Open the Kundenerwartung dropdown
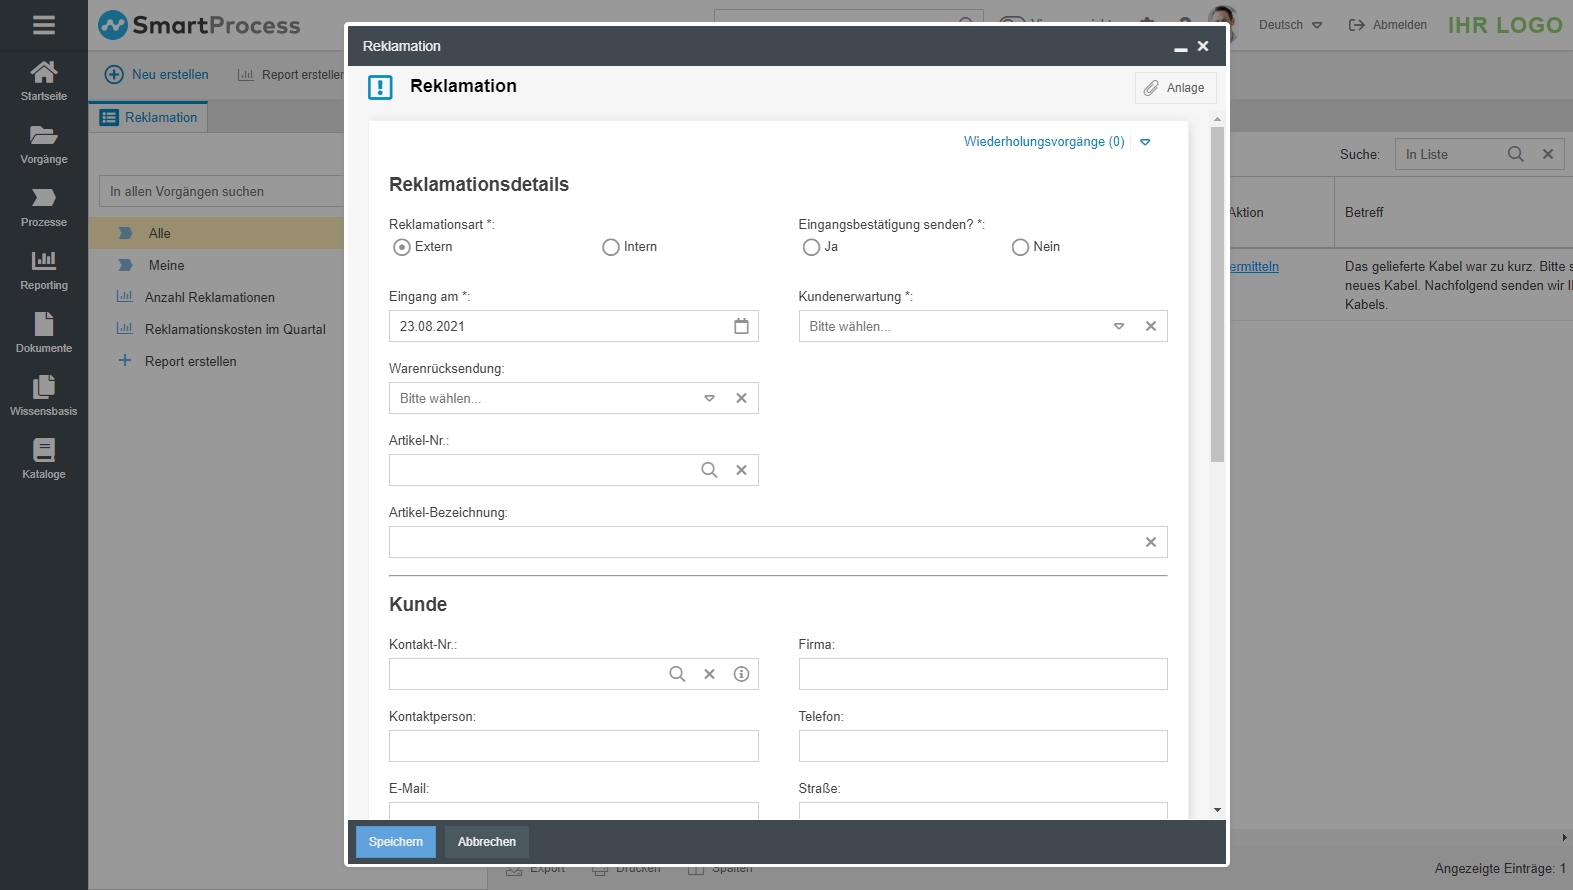Viewport: 1573px width, 890px height. (1119, 326)
